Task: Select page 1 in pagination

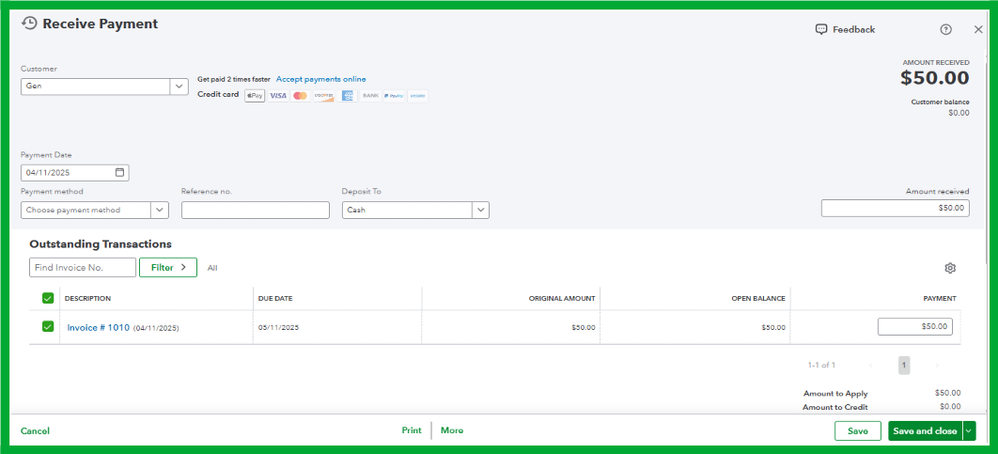Action: [x=904, y=365]
